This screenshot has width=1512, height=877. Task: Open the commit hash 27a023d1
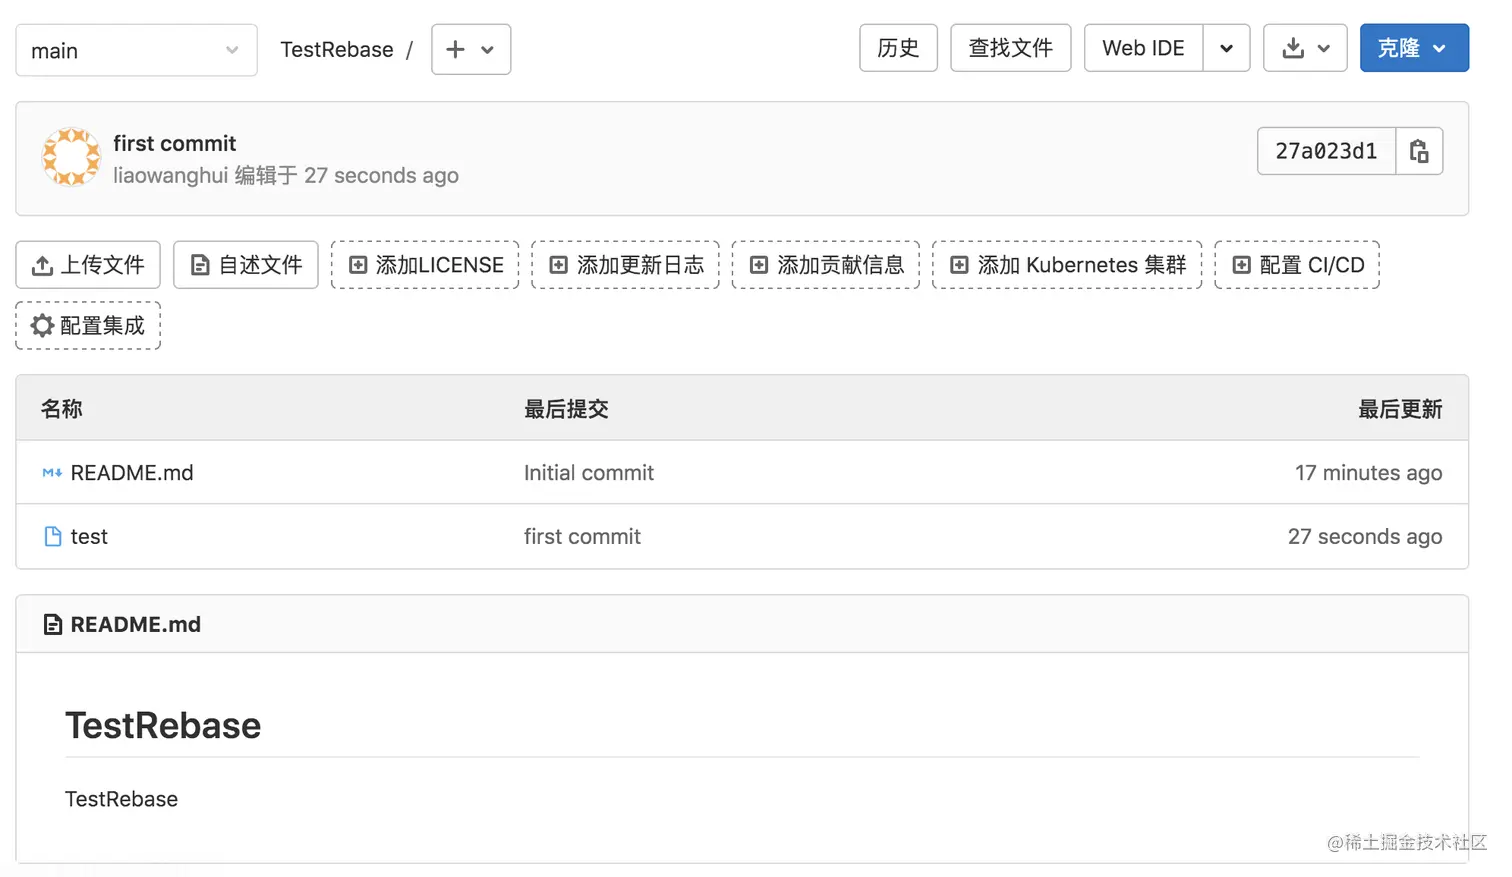[1326, 151]
